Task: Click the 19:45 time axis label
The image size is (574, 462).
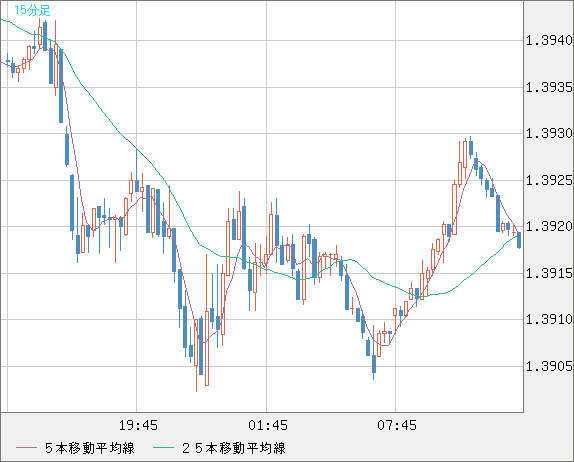Action: coord(138,425)
